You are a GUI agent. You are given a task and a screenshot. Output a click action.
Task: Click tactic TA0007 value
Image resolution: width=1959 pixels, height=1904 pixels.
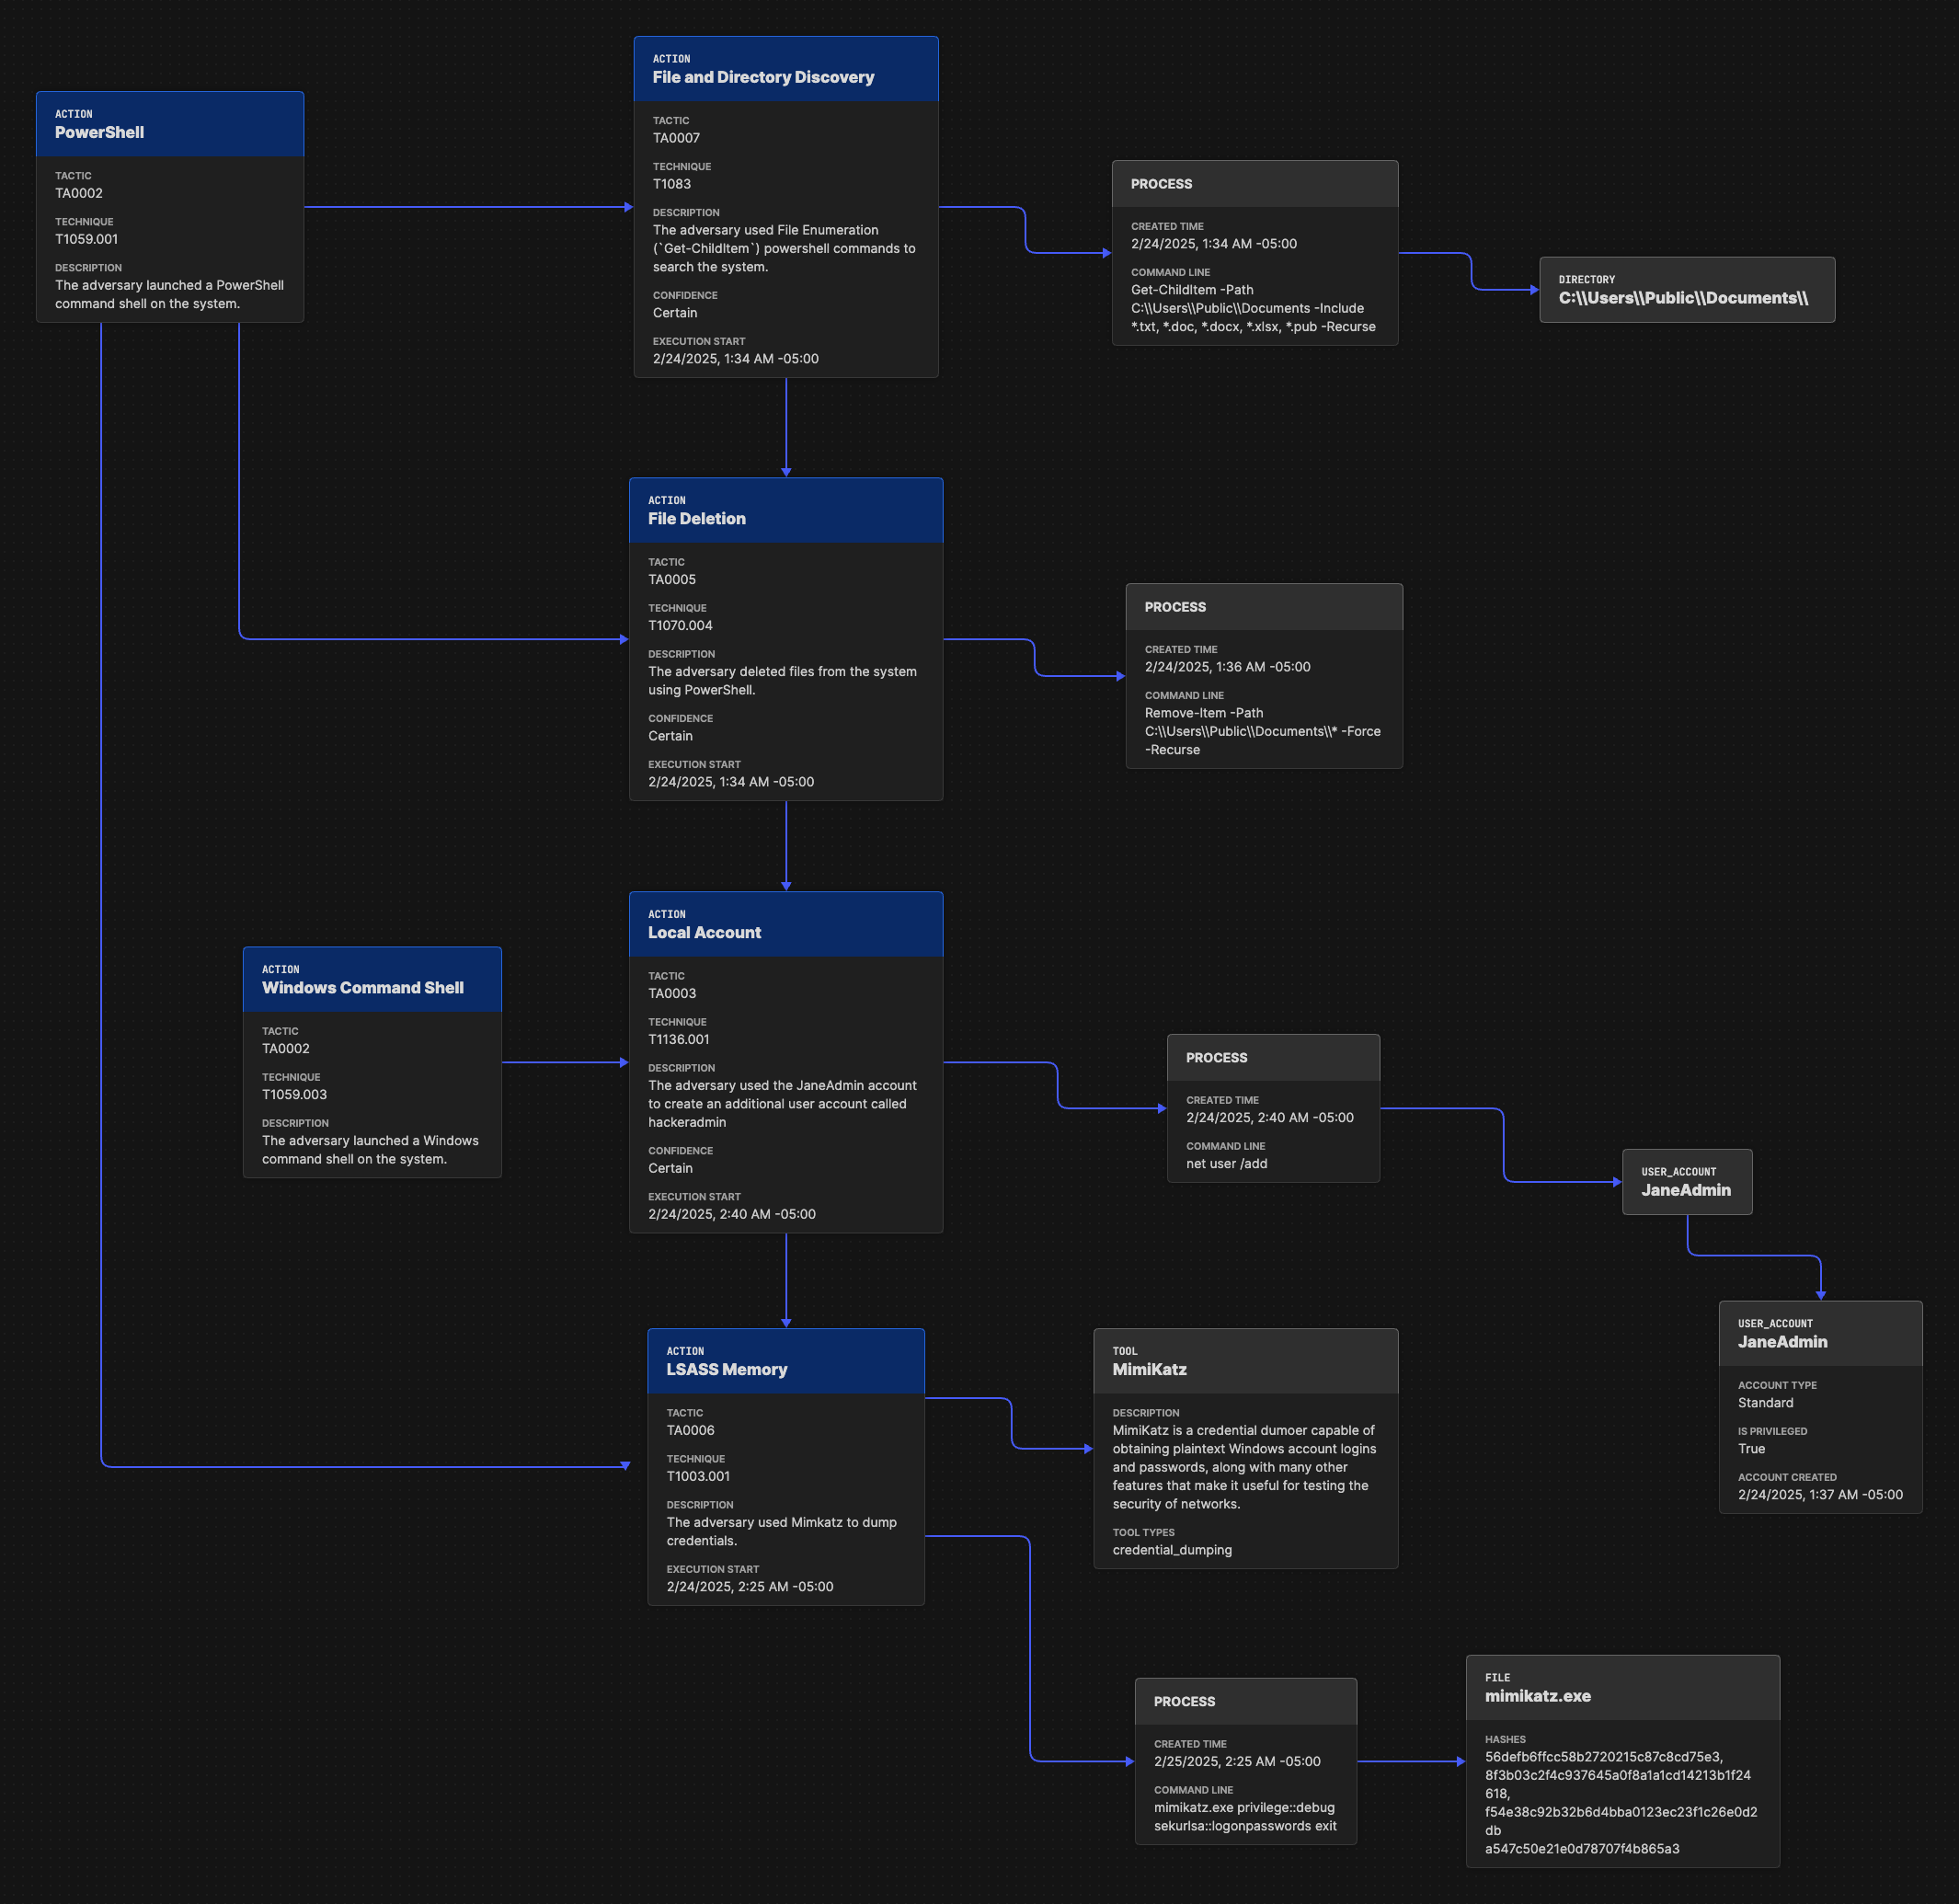pos(677,138)
